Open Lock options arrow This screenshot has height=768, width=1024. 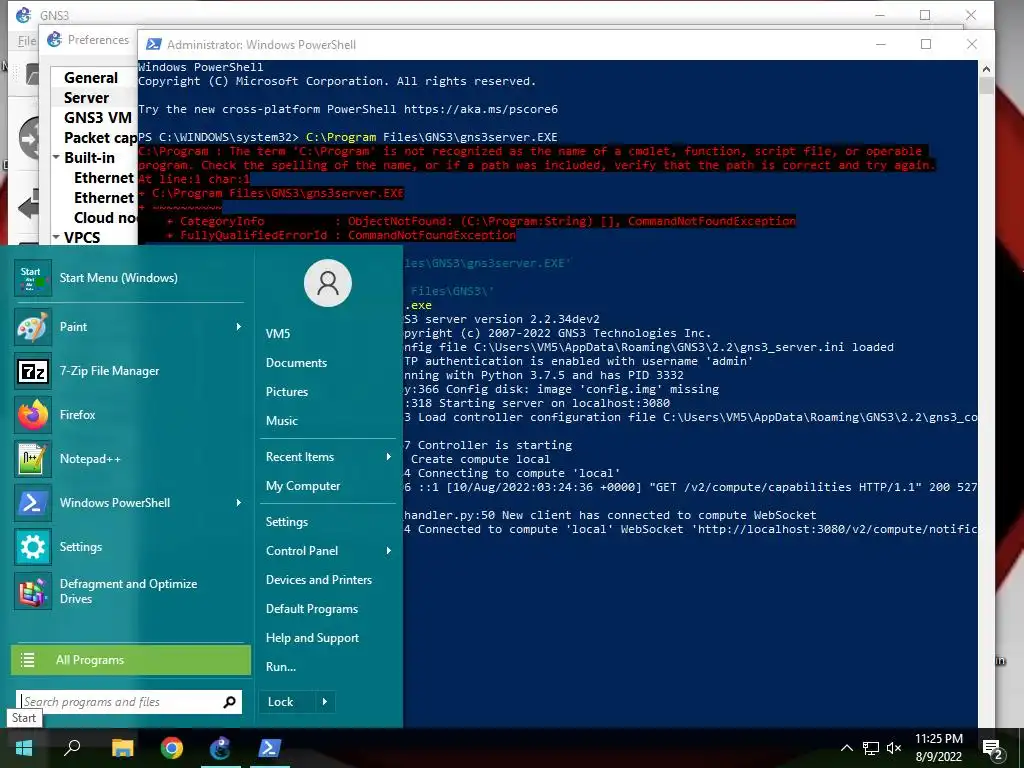click(325, 702)
